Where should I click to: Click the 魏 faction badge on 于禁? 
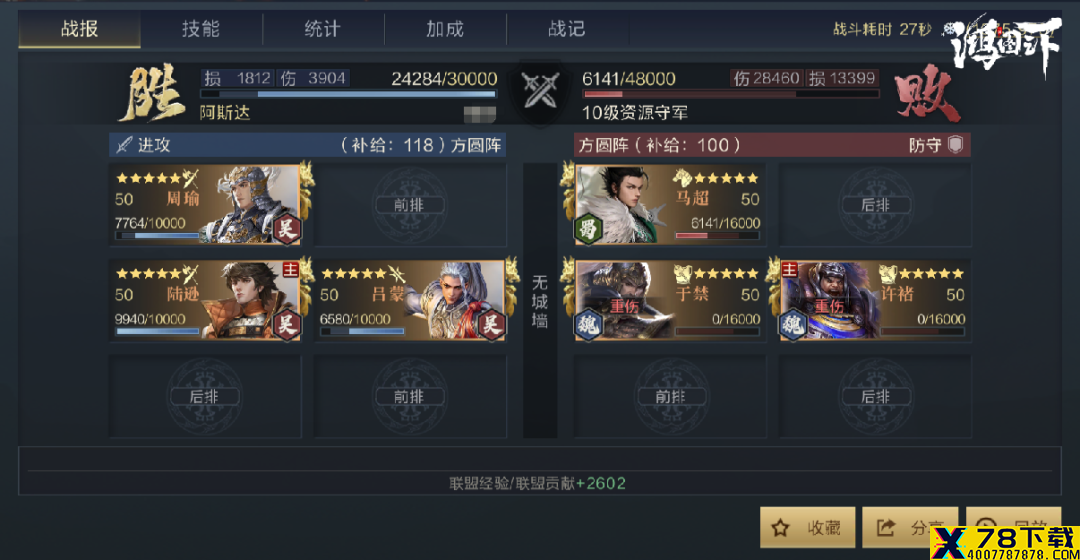(x=588, y=324)
